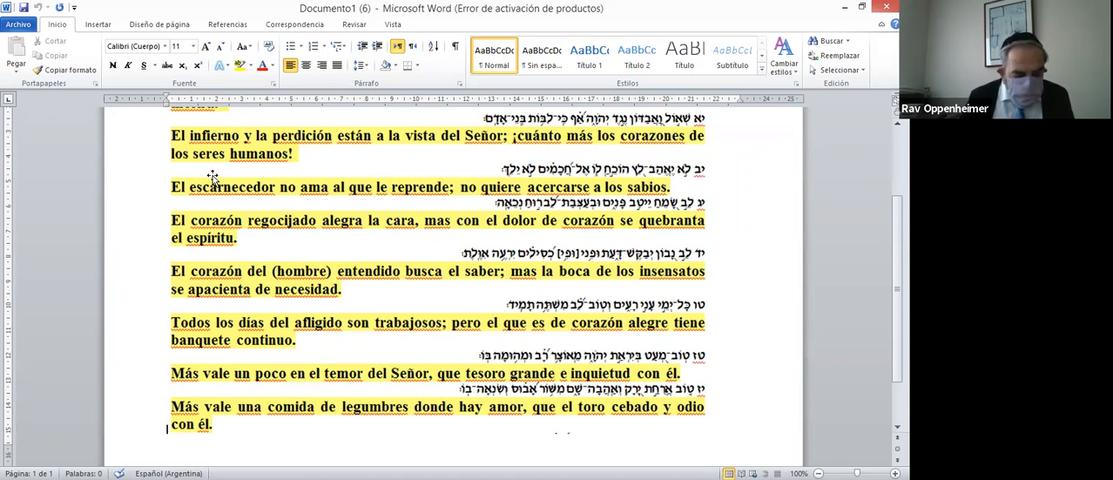
Task: Switch to Diseño de página tab
Action: 160,24
